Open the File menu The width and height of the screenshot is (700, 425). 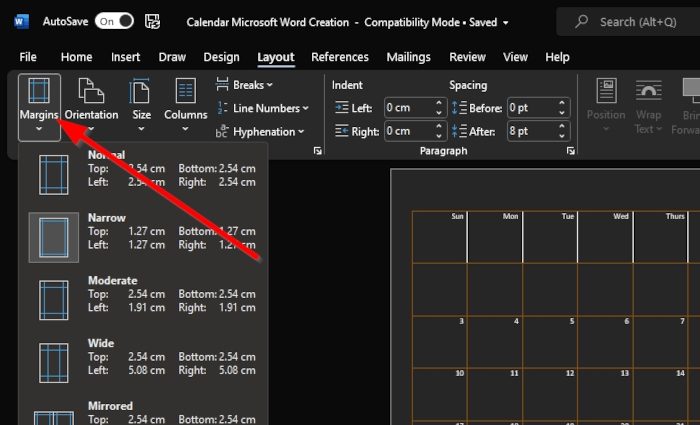click(28, 57)
